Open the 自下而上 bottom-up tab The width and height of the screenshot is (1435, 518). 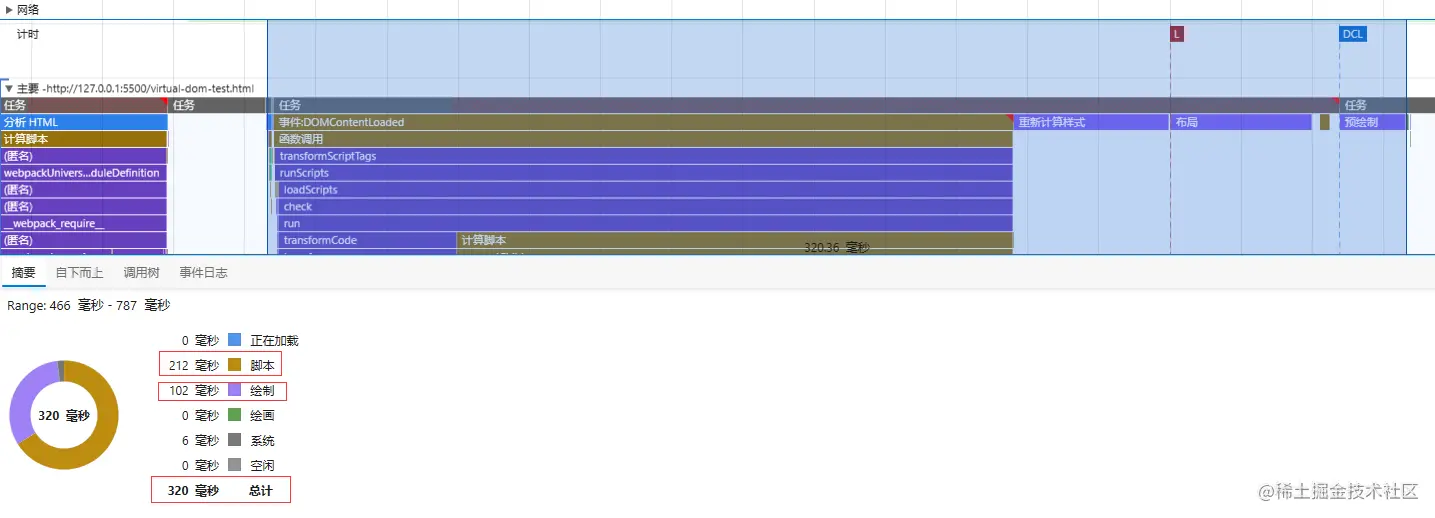pos(79,272)
